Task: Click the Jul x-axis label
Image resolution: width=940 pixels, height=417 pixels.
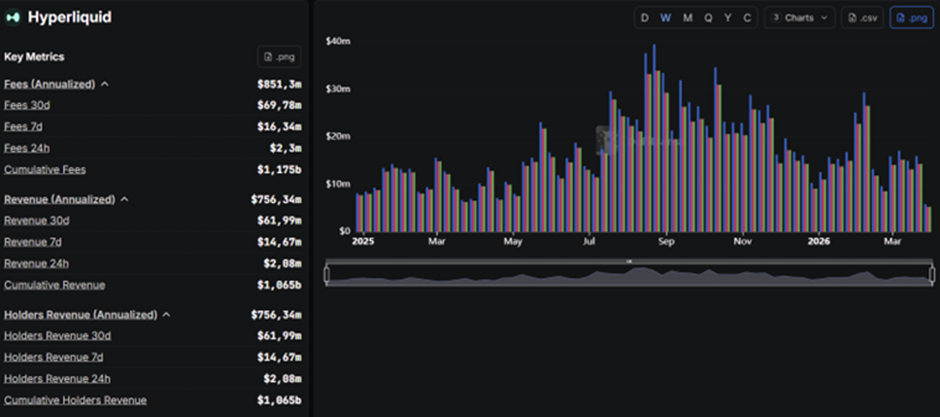Action: tap(589, 241)
